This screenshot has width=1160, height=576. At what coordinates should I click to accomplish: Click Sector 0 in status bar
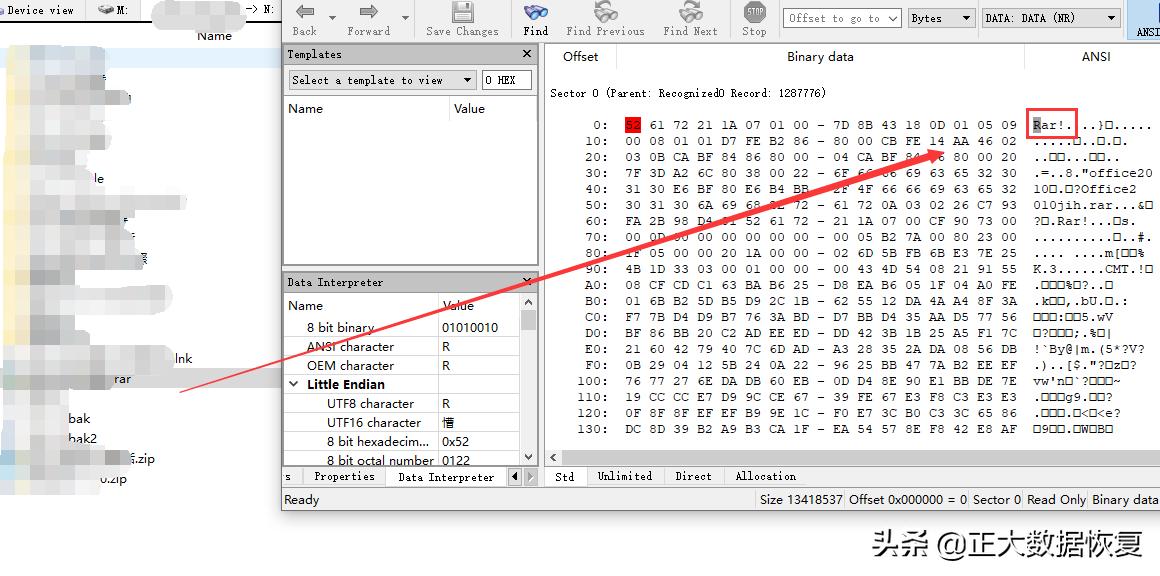(x=997, y=500)
